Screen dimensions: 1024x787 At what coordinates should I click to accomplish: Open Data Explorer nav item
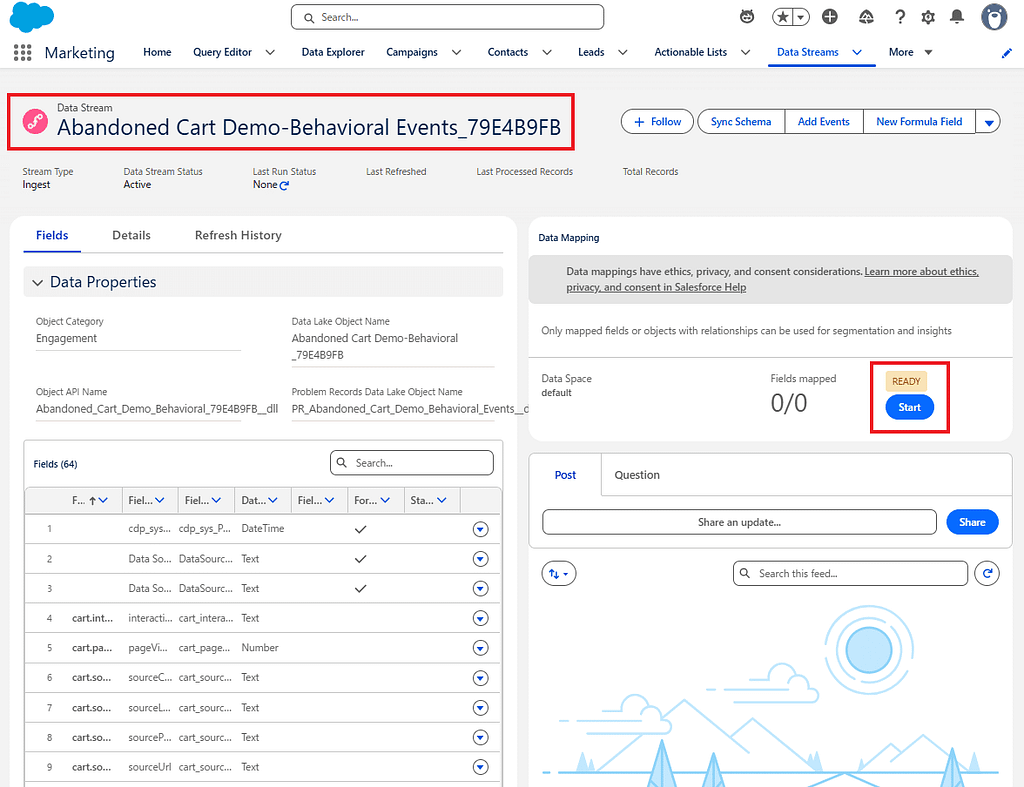tap(333, 52)
